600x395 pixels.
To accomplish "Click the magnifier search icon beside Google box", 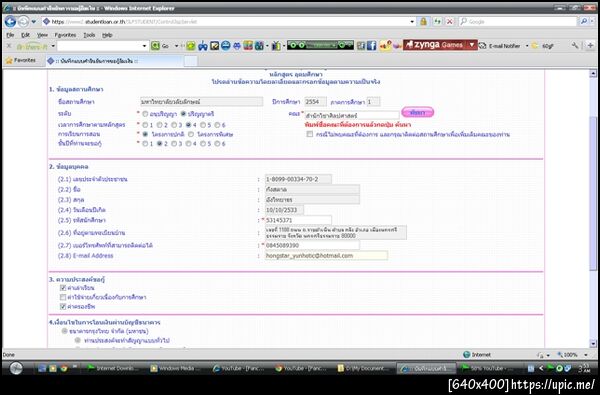I will [584, 21].
